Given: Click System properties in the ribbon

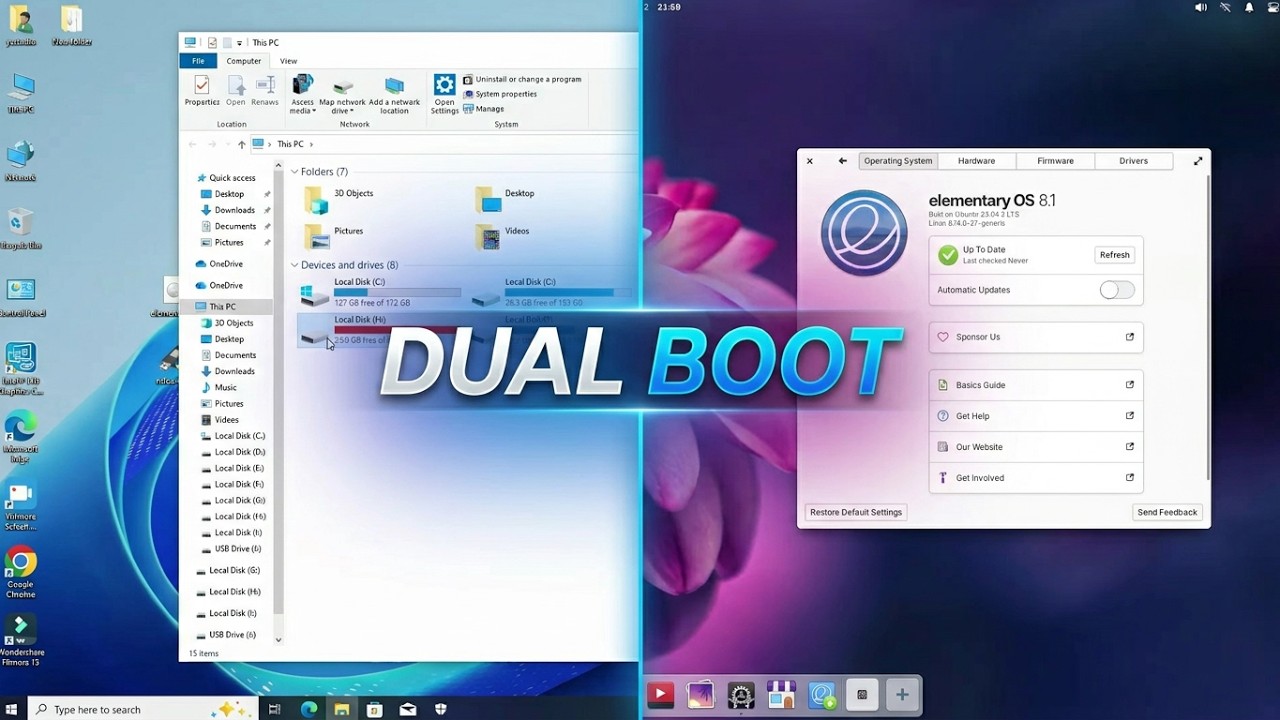Looking at the screenshot, I should coord(499,94).
